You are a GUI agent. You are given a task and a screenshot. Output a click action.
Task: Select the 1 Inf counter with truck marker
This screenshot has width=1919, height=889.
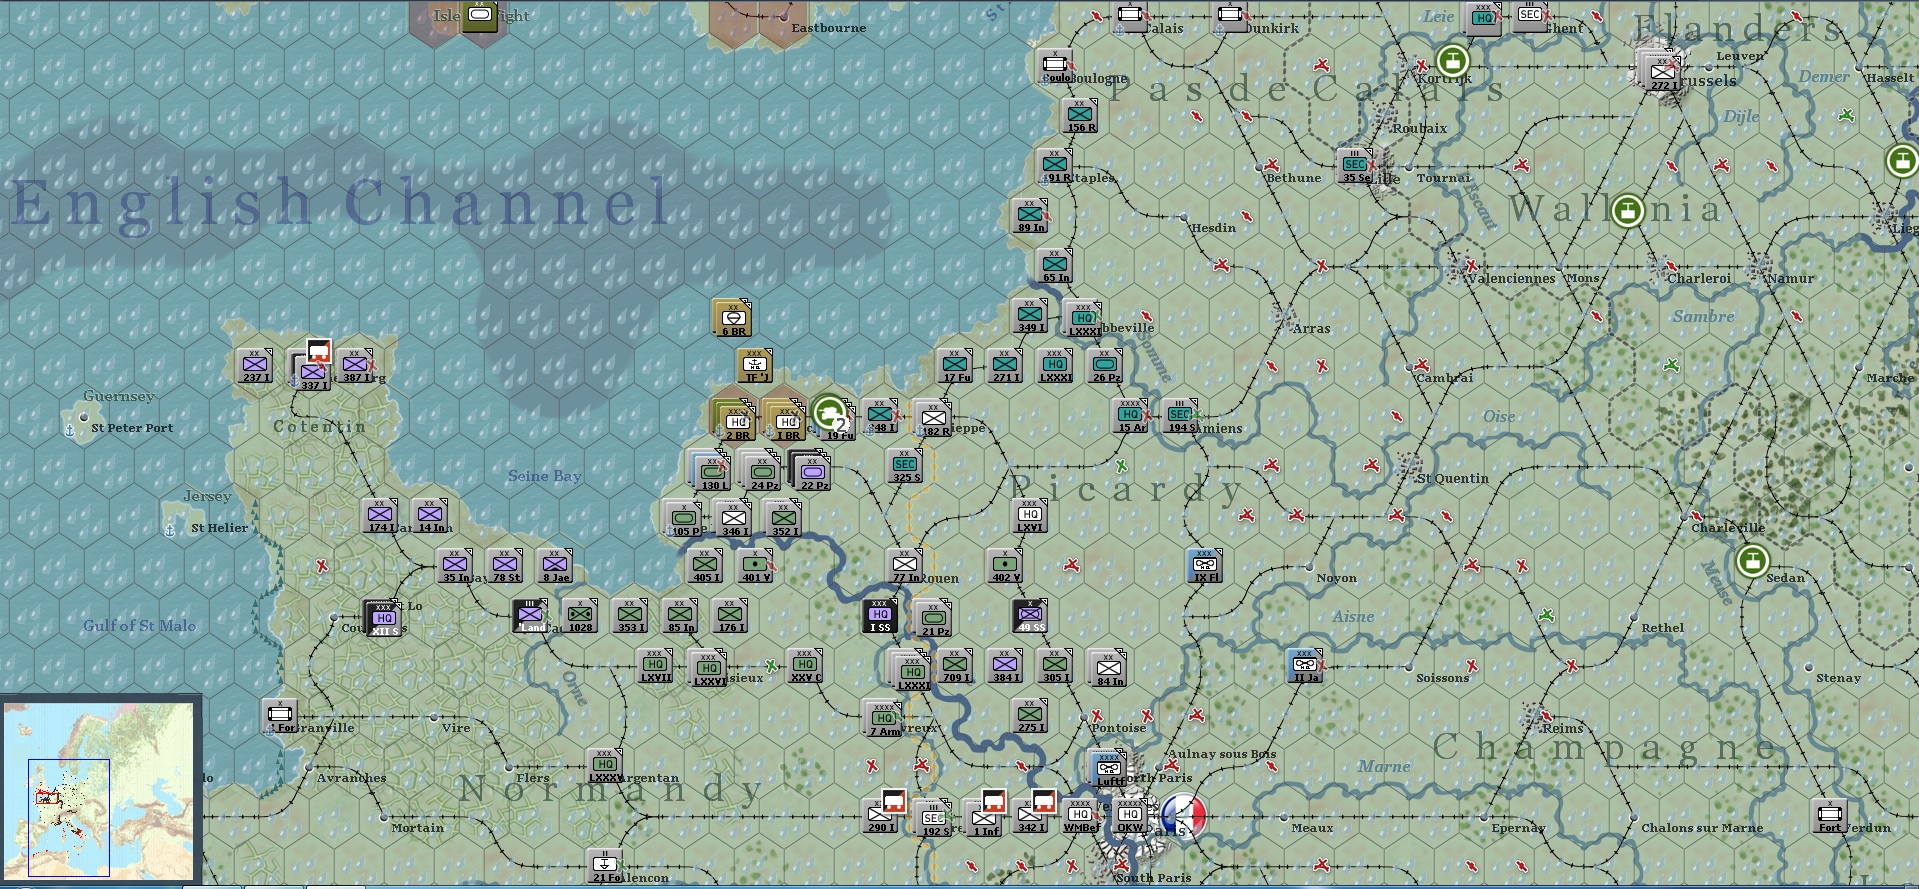click(985, 818)
